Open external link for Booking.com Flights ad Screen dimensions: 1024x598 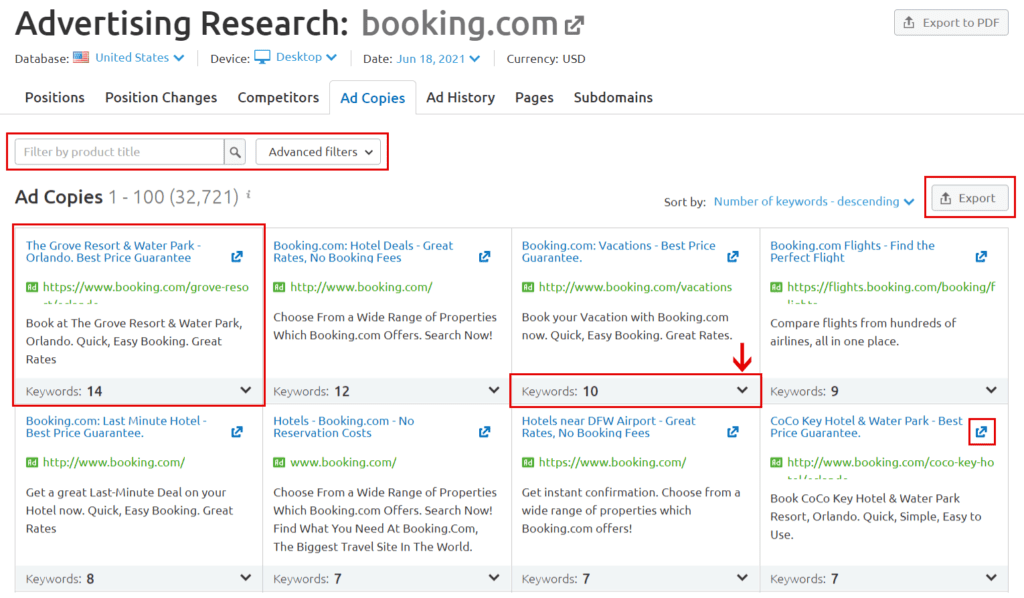[981, 257]
